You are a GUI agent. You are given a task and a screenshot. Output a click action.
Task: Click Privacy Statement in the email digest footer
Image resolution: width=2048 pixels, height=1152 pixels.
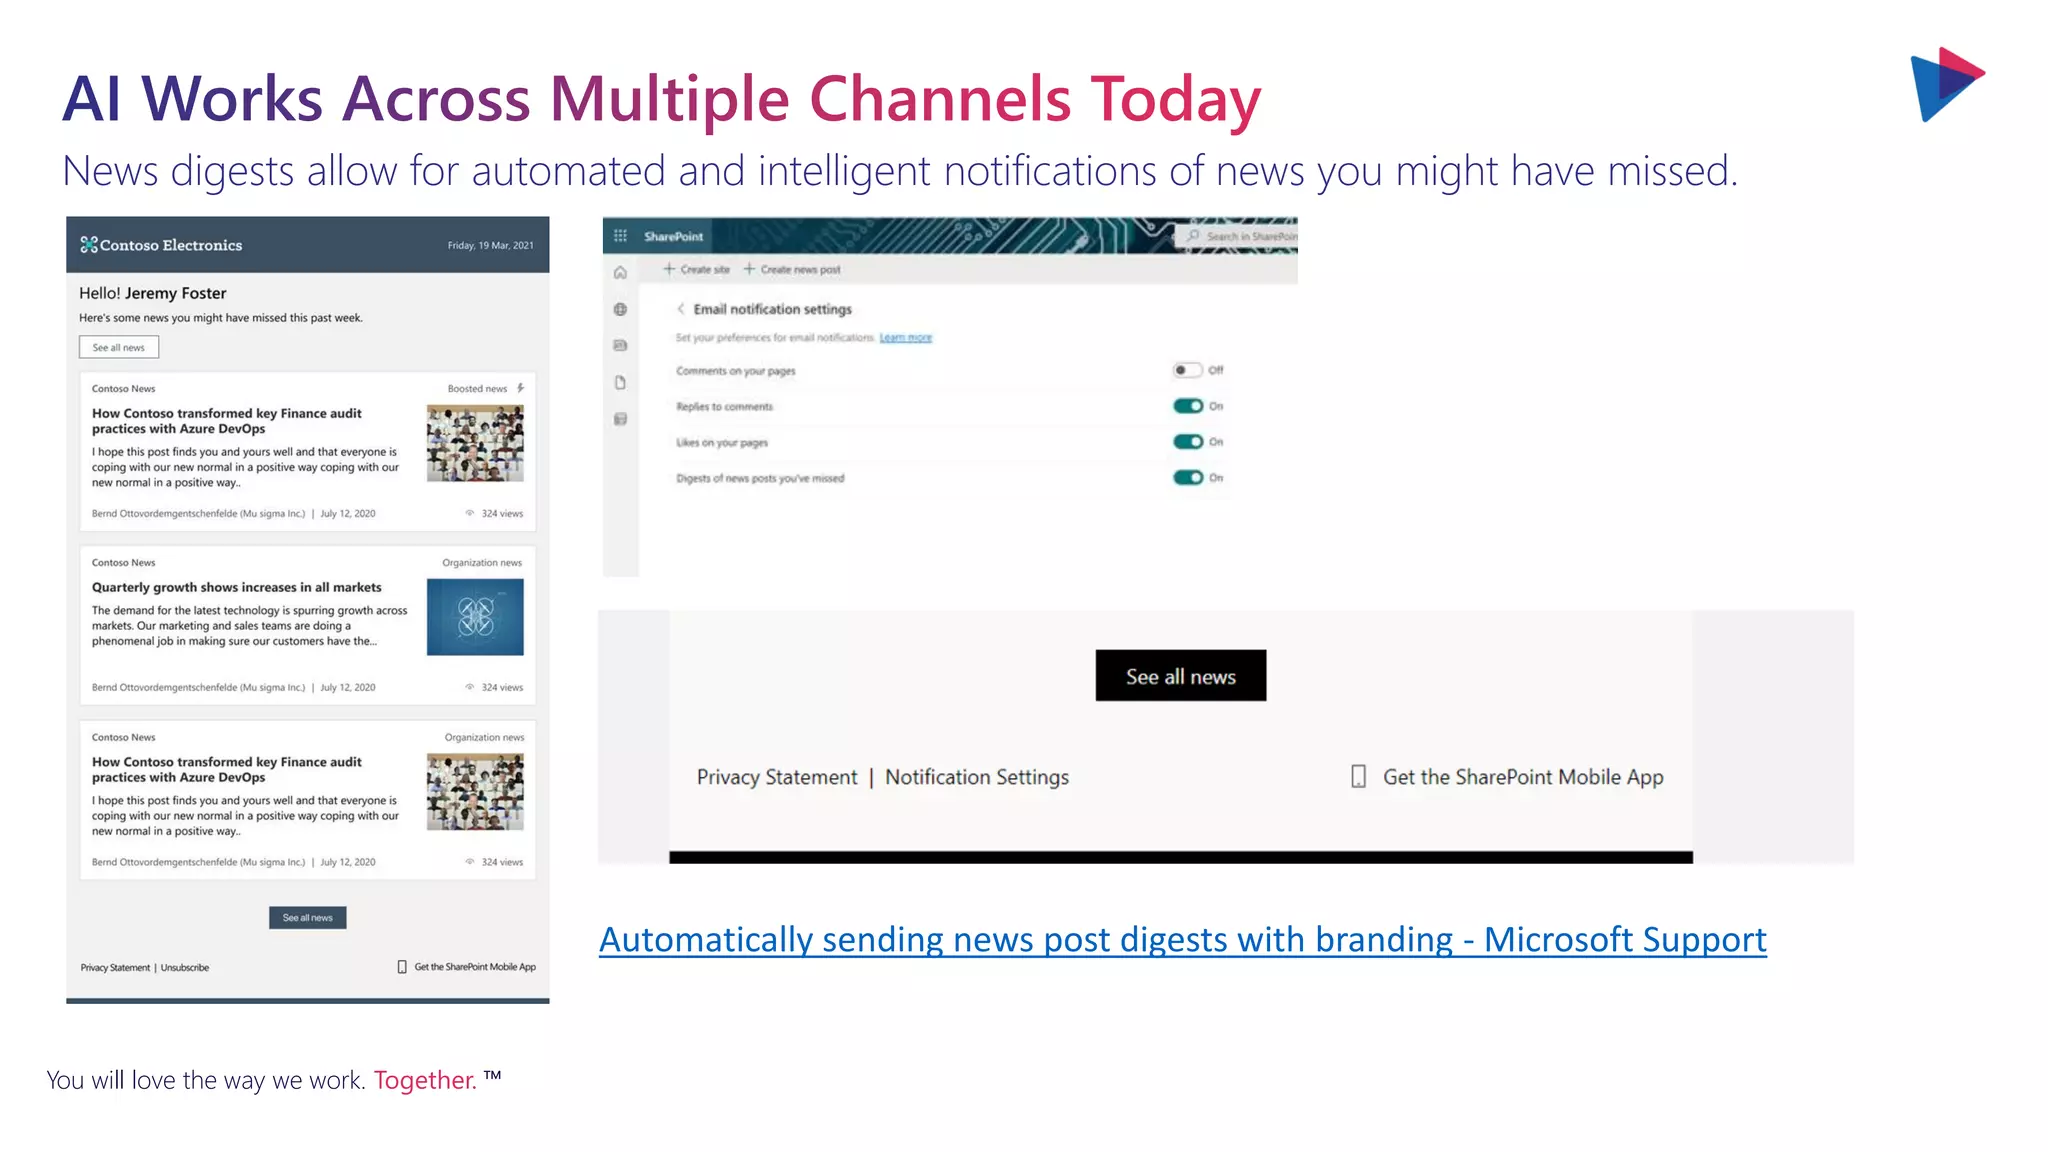click(115, 967)
